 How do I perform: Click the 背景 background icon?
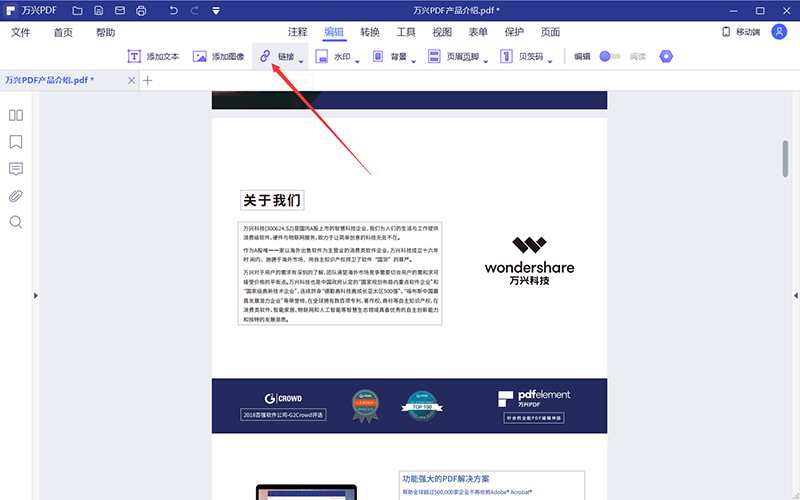[x=378, y=56]
